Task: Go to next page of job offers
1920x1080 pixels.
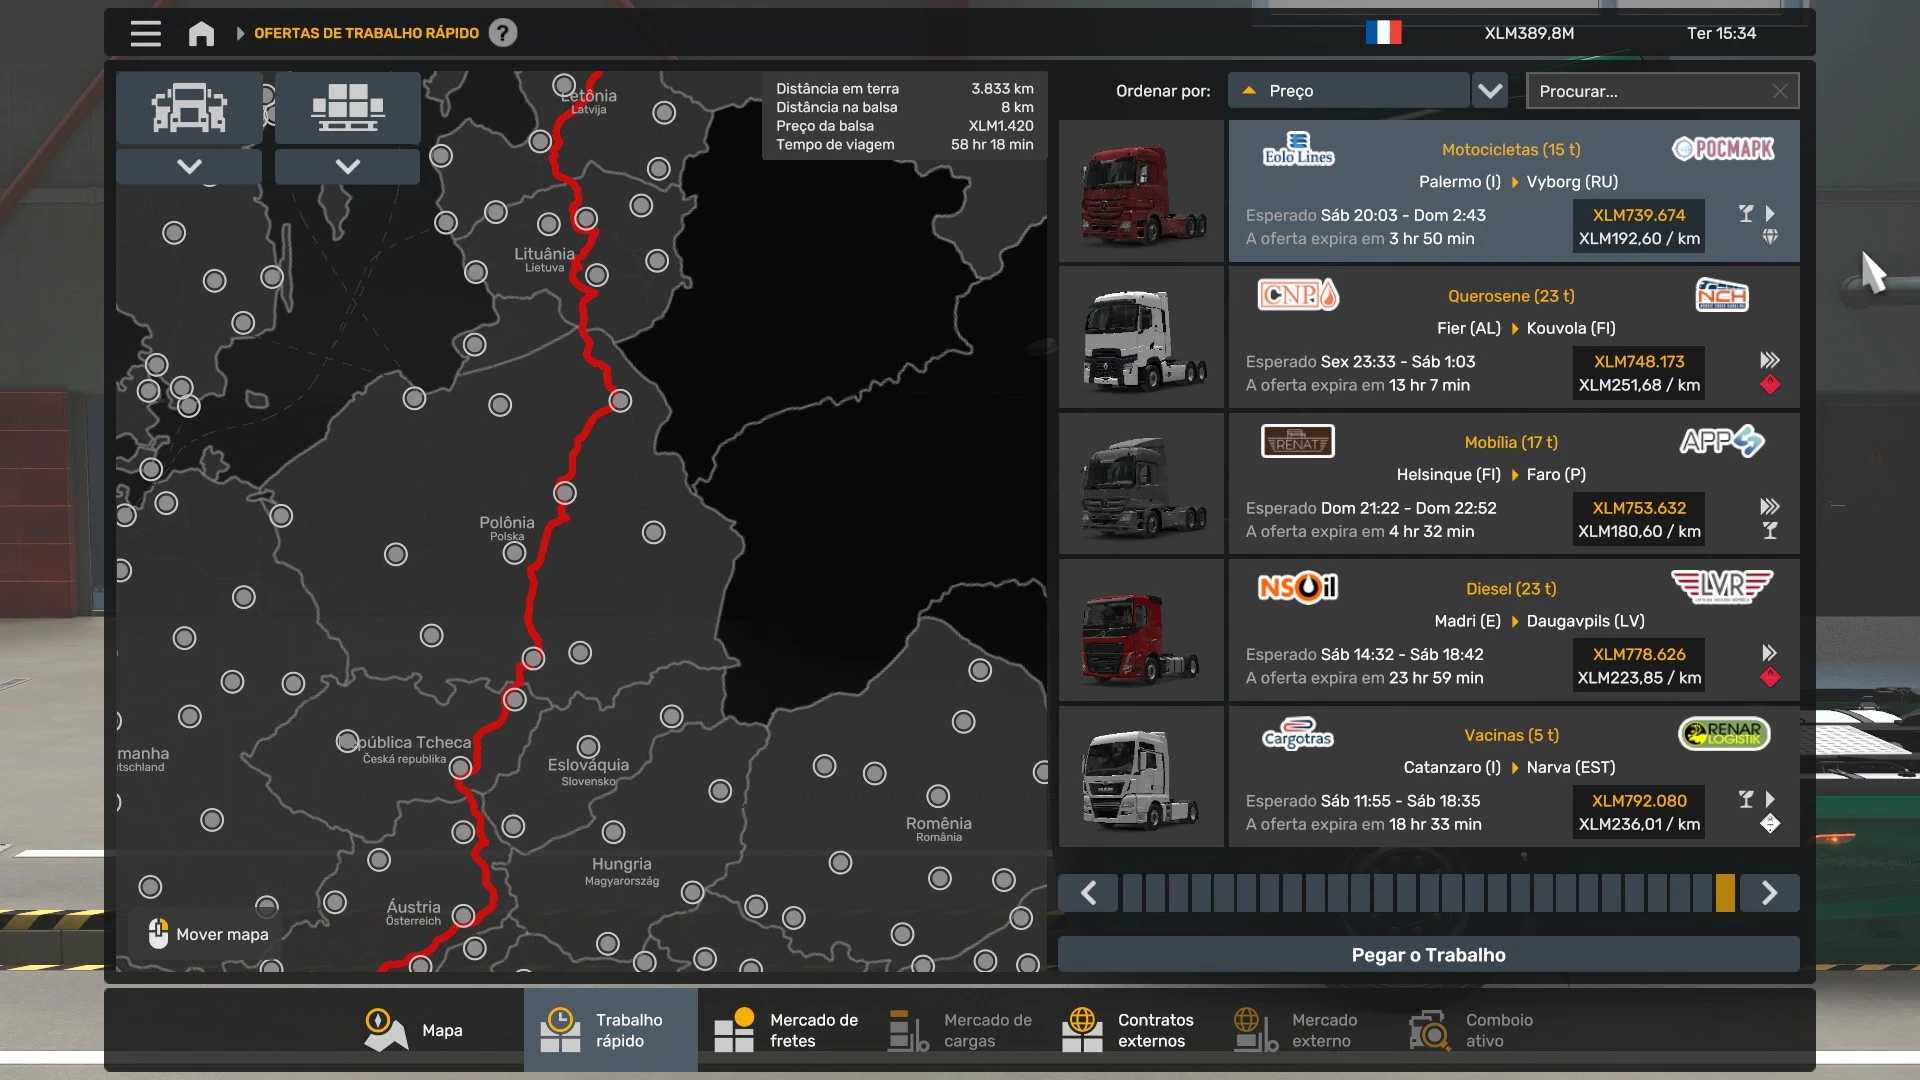Action: (x=1769, y=893)
